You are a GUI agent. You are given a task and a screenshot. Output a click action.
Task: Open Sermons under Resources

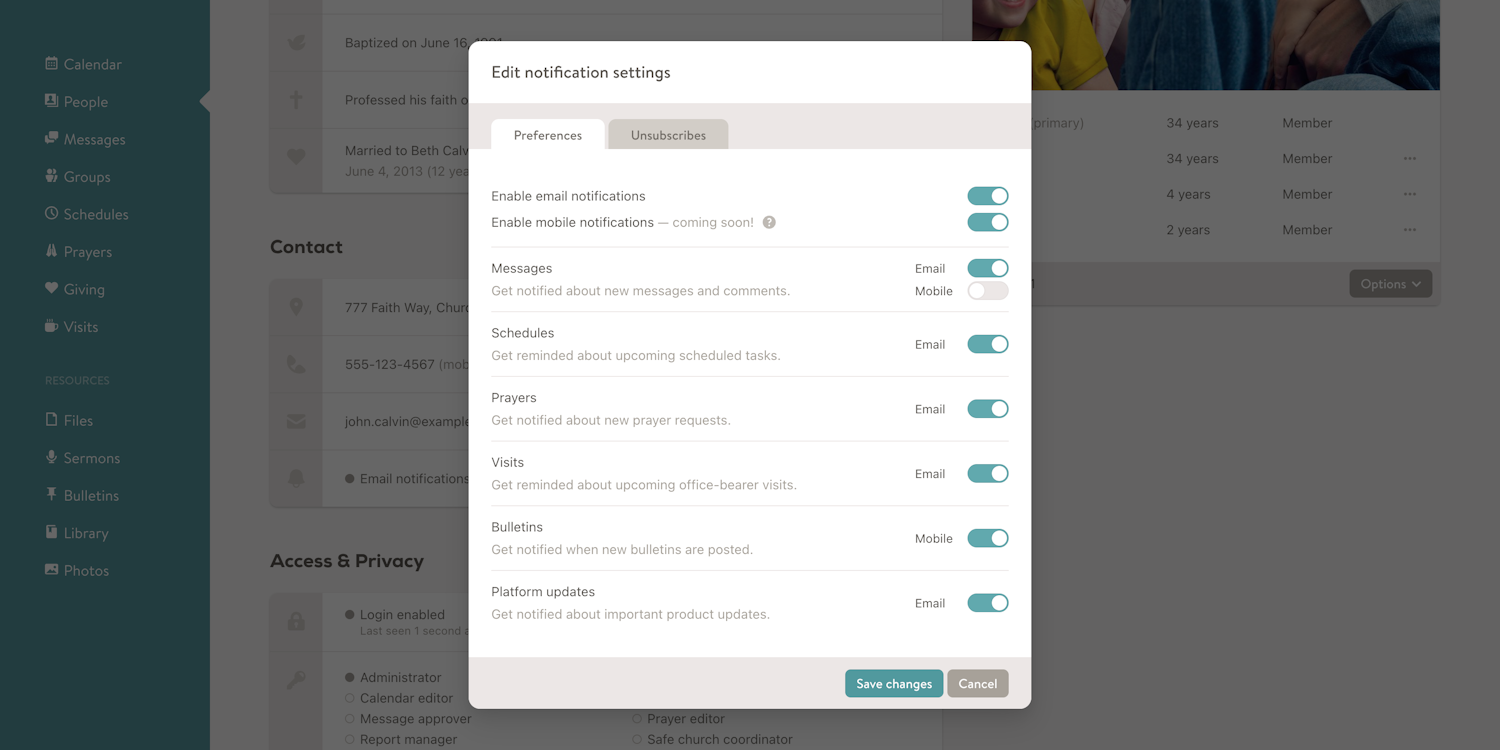tap(91, 457)
